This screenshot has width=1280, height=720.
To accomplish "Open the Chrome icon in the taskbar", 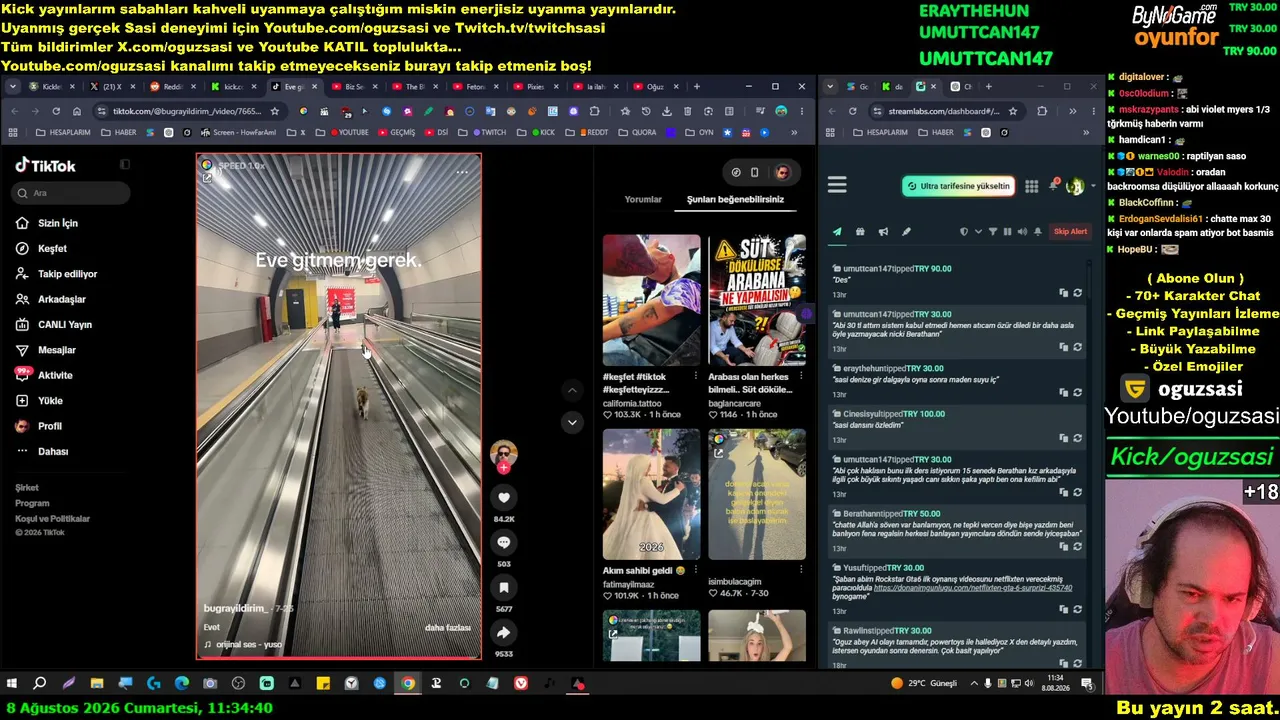I will click(408, 684).
